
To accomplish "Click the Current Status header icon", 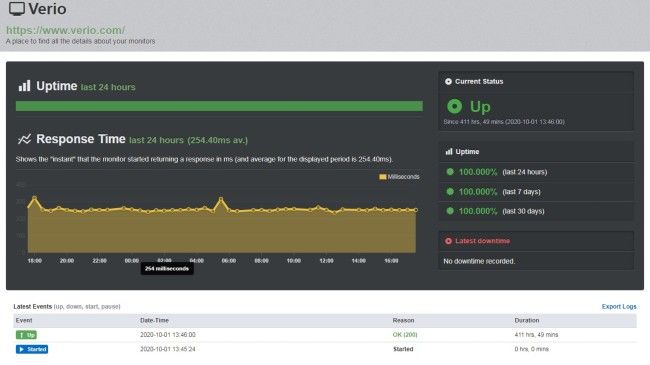I will coord(448,82).
